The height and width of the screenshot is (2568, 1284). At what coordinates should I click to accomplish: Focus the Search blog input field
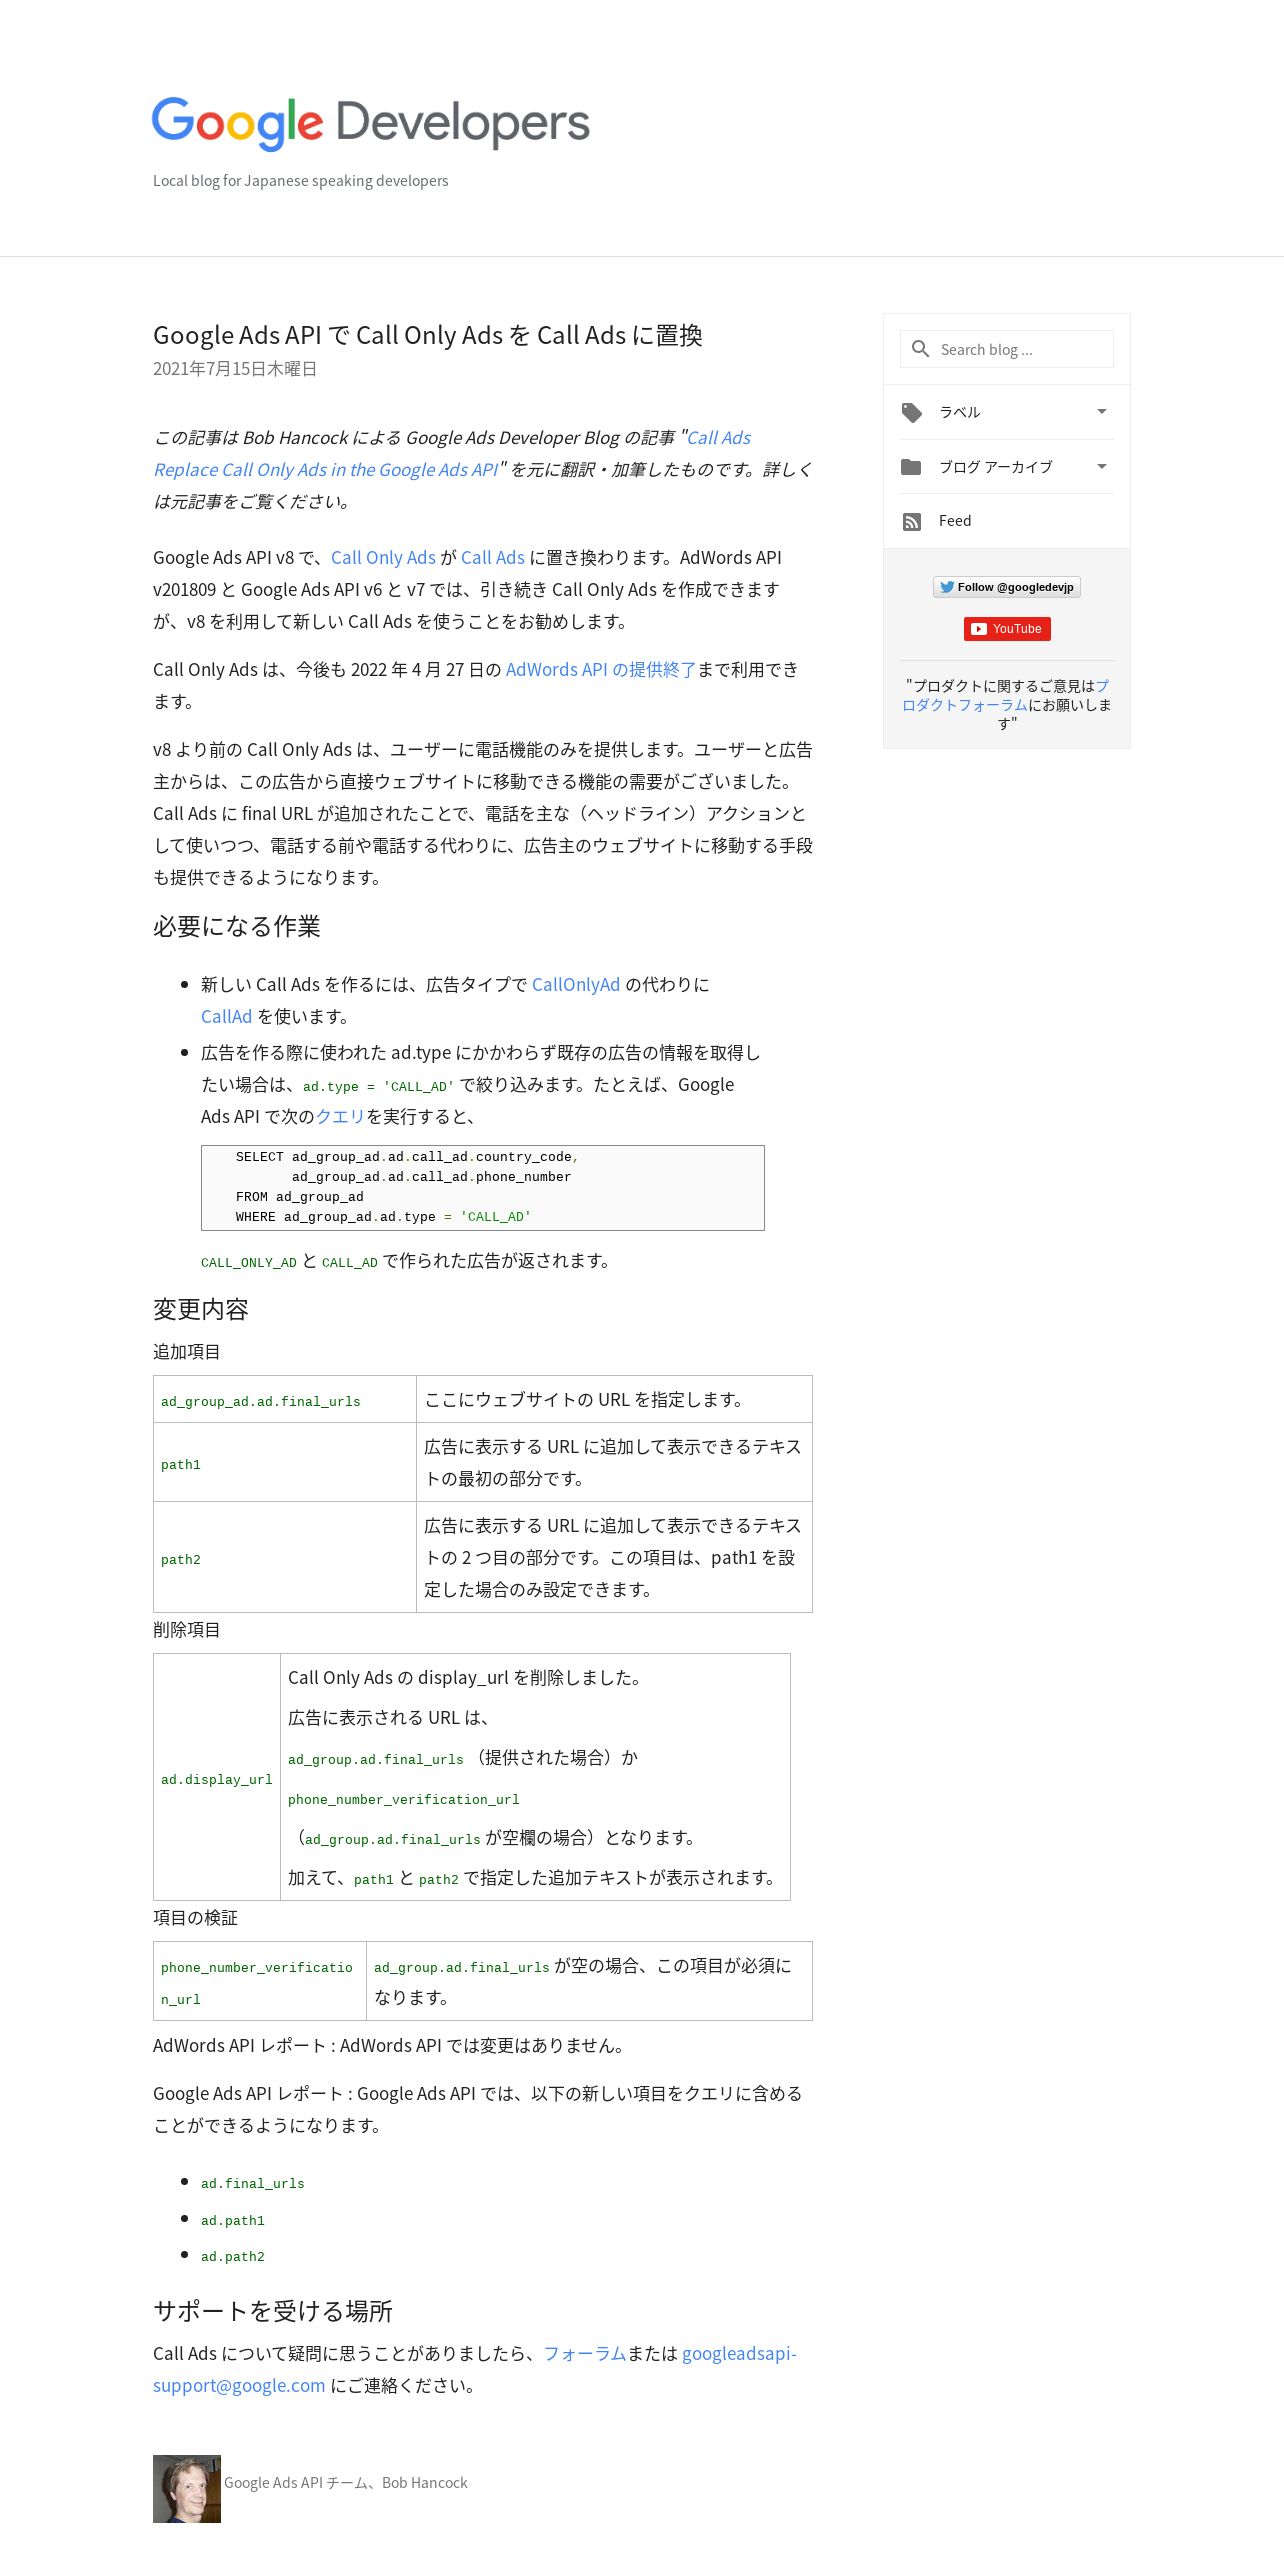pyautogui.click(x=1007, y=349)
